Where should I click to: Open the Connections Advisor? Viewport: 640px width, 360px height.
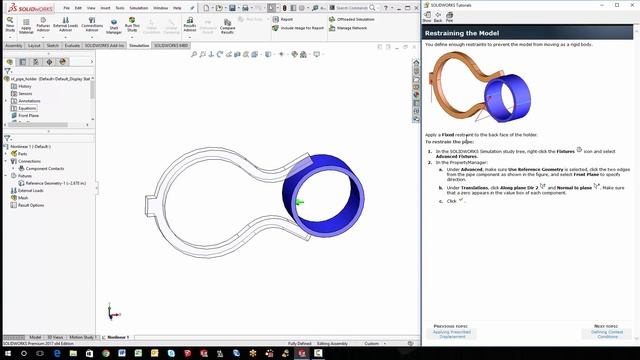(x=92, y=24)
